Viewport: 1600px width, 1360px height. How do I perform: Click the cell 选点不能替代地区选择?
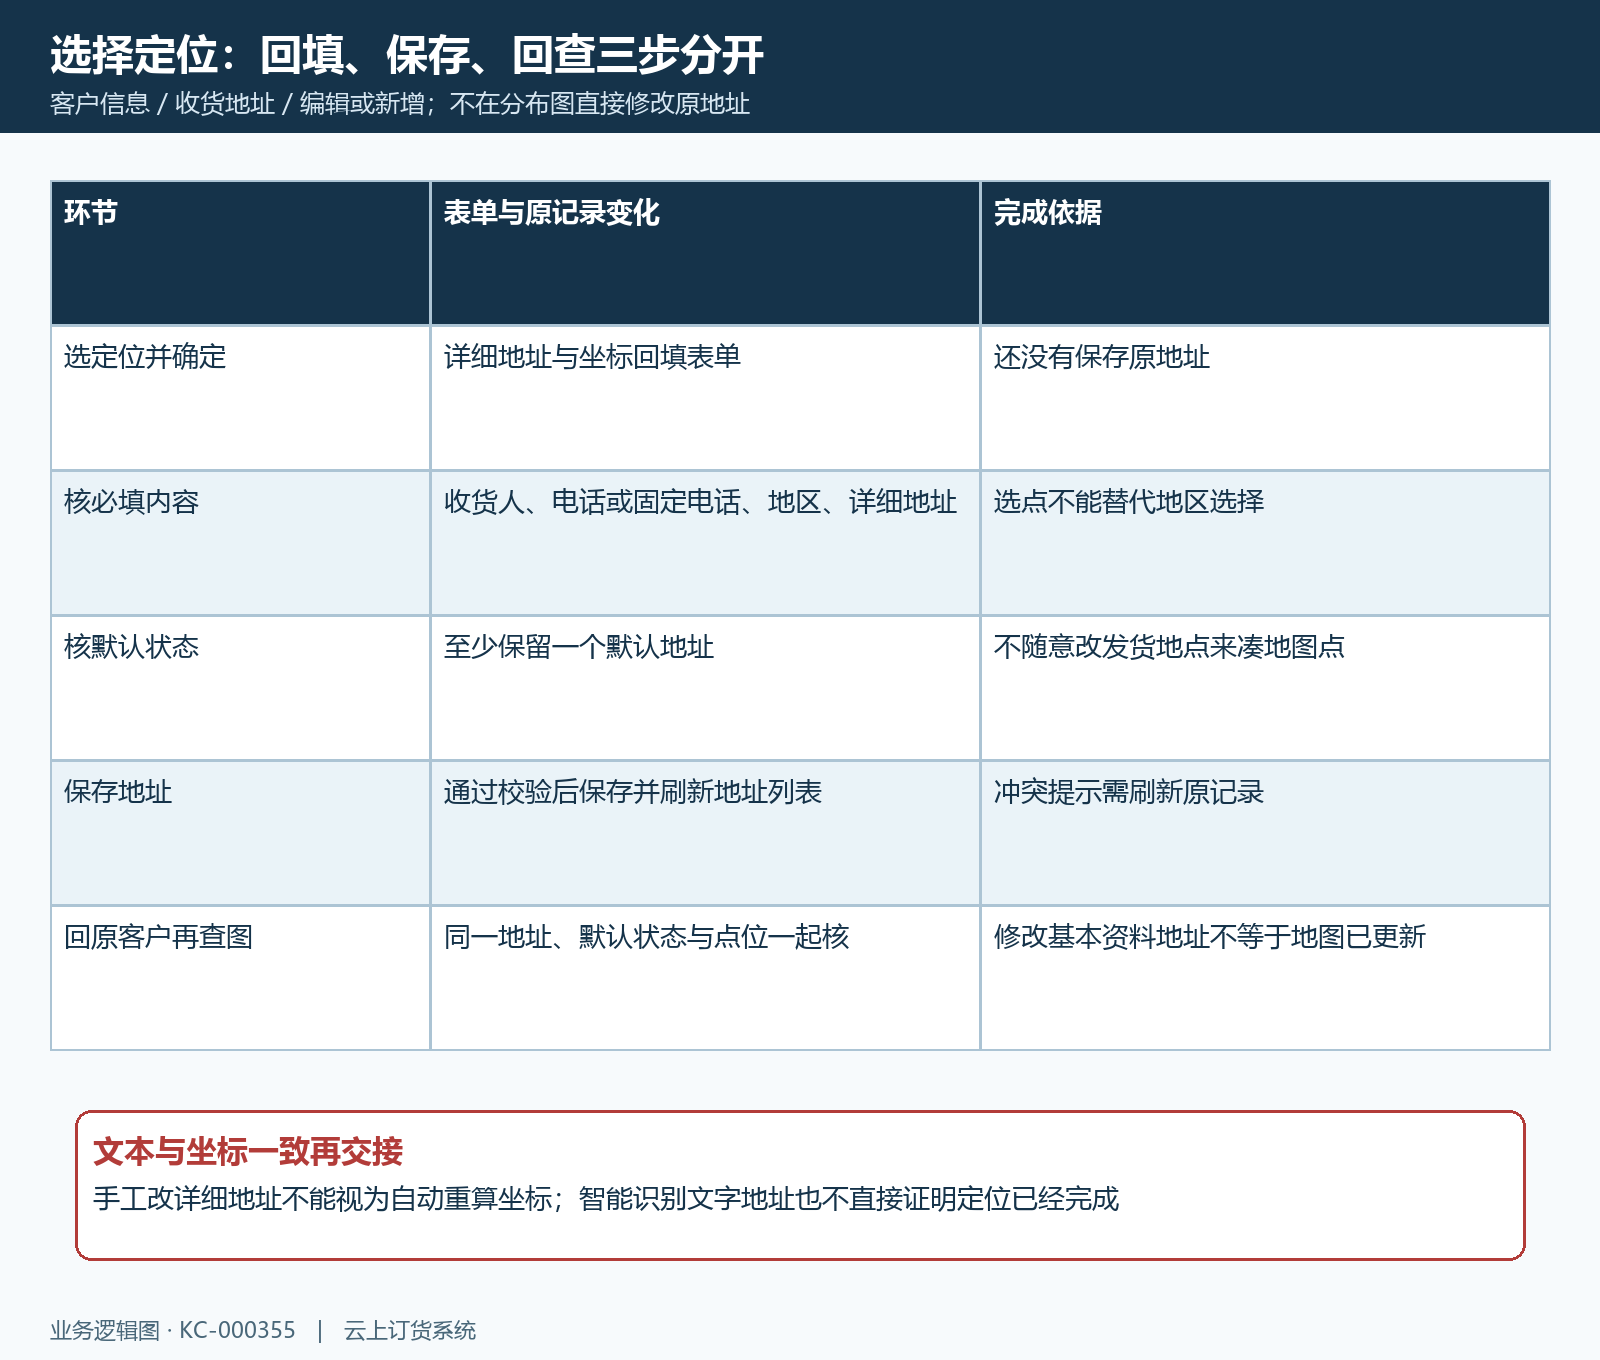point(1265,543)
